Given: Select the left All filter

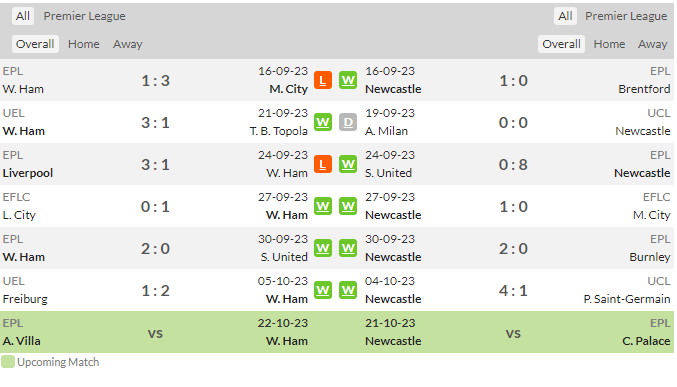Looking at the screenshot, I should click(22, 16).
